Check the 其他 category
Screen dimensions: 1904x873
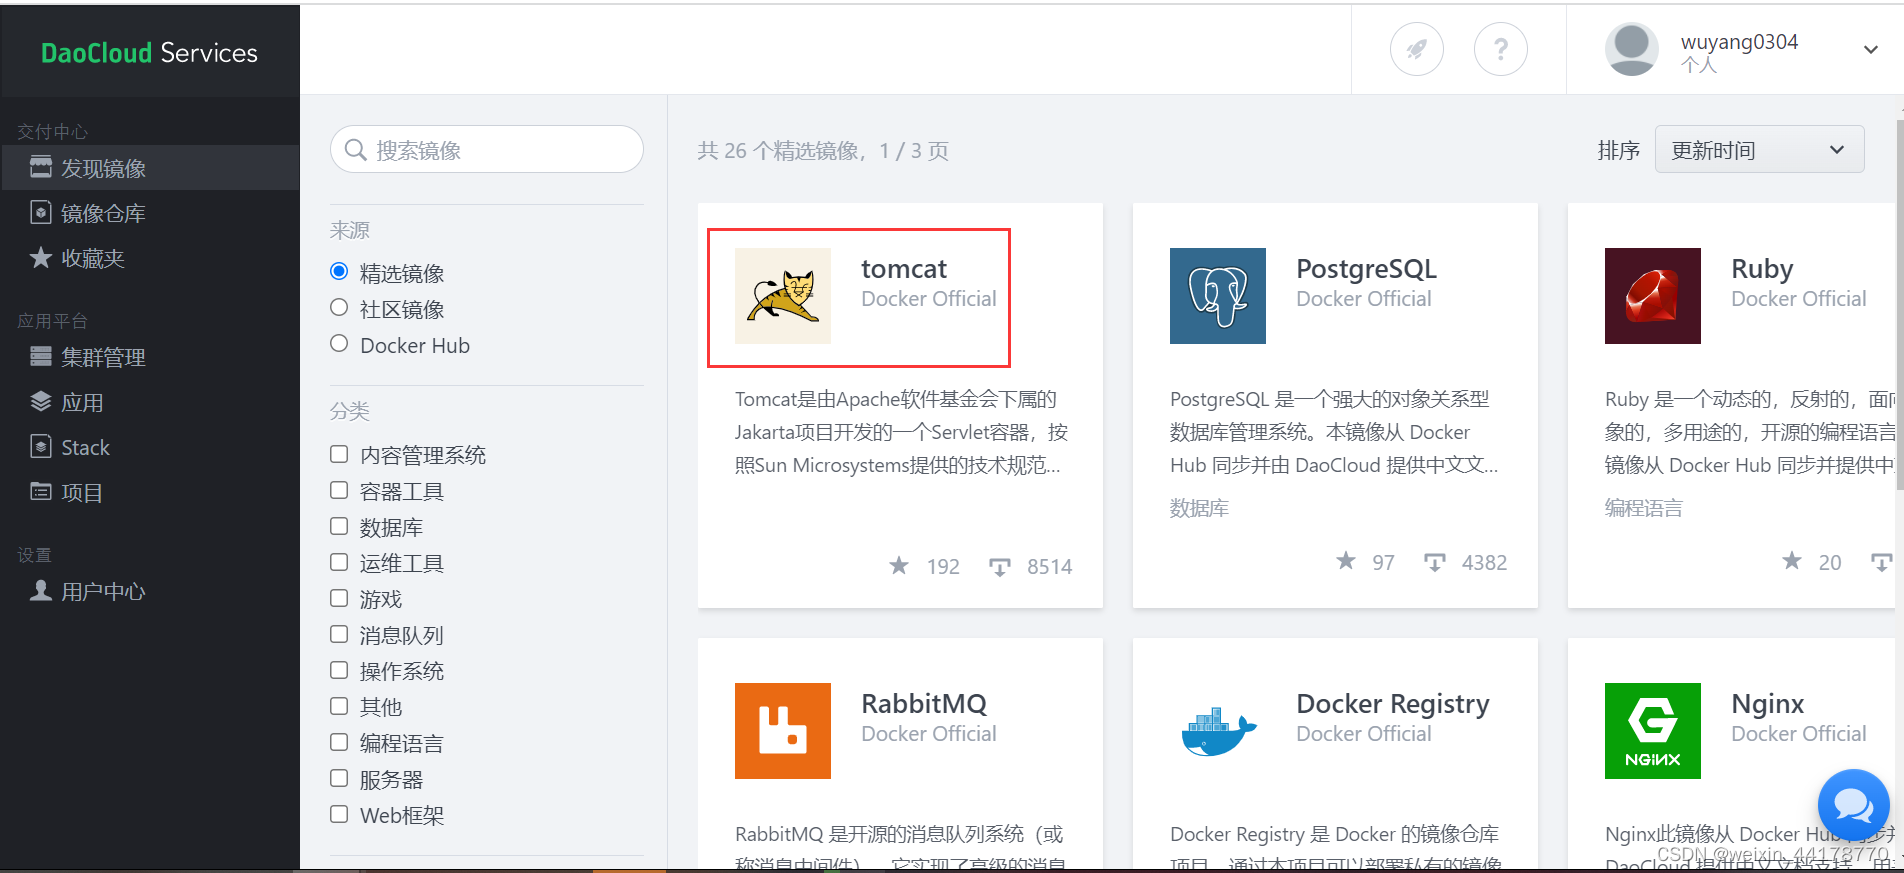click(339, 706)
